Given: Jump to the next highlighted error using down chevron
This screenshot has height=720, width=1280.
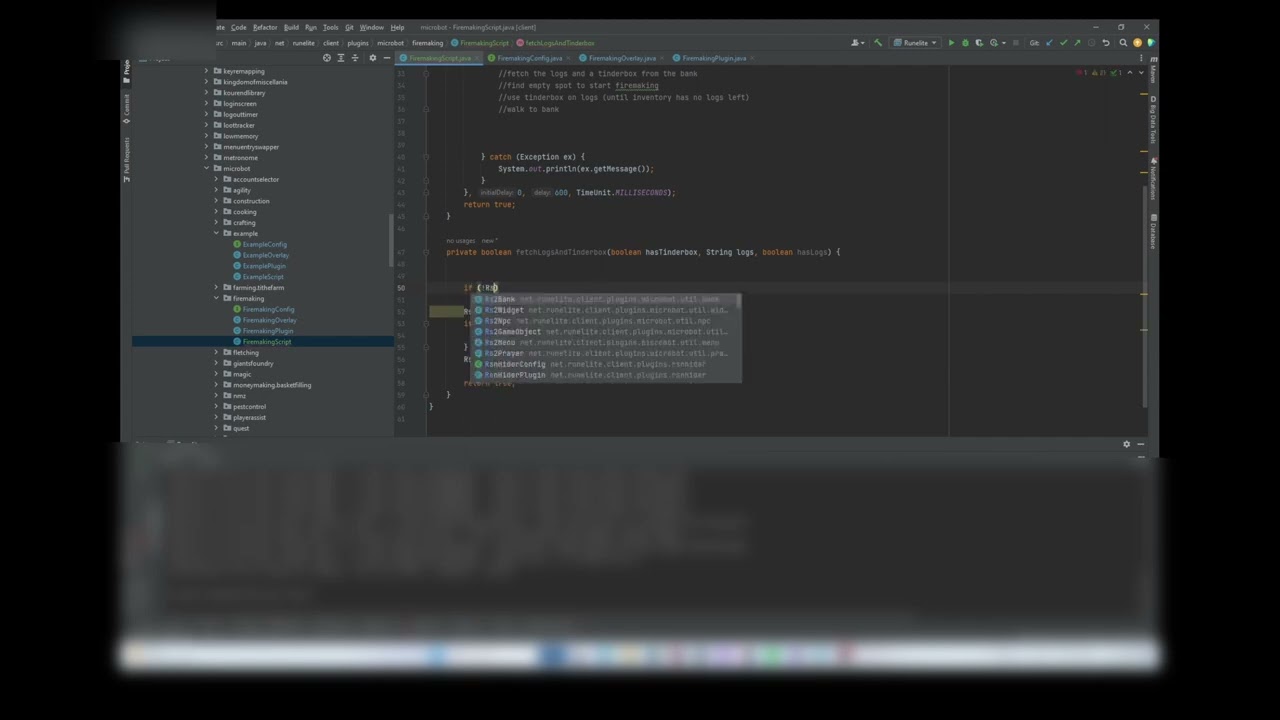Looking at the screenshot, I should 1141,73.
